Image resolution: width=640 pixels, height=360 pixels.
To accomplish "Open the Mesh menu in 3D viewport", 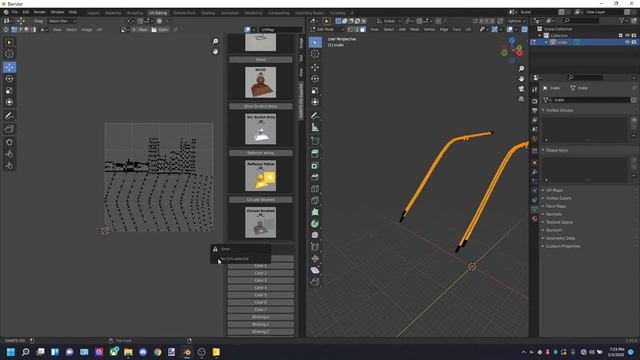I will (414, 29).
